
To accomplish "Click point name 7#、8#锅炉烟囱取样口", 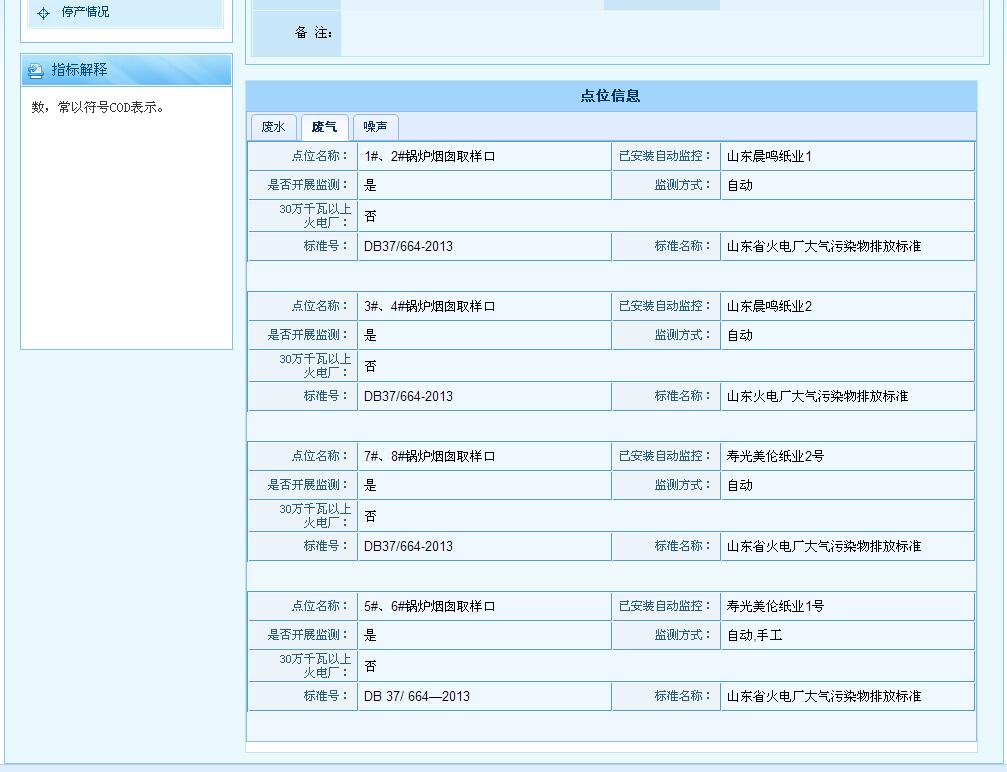I will tap(430, 455).
